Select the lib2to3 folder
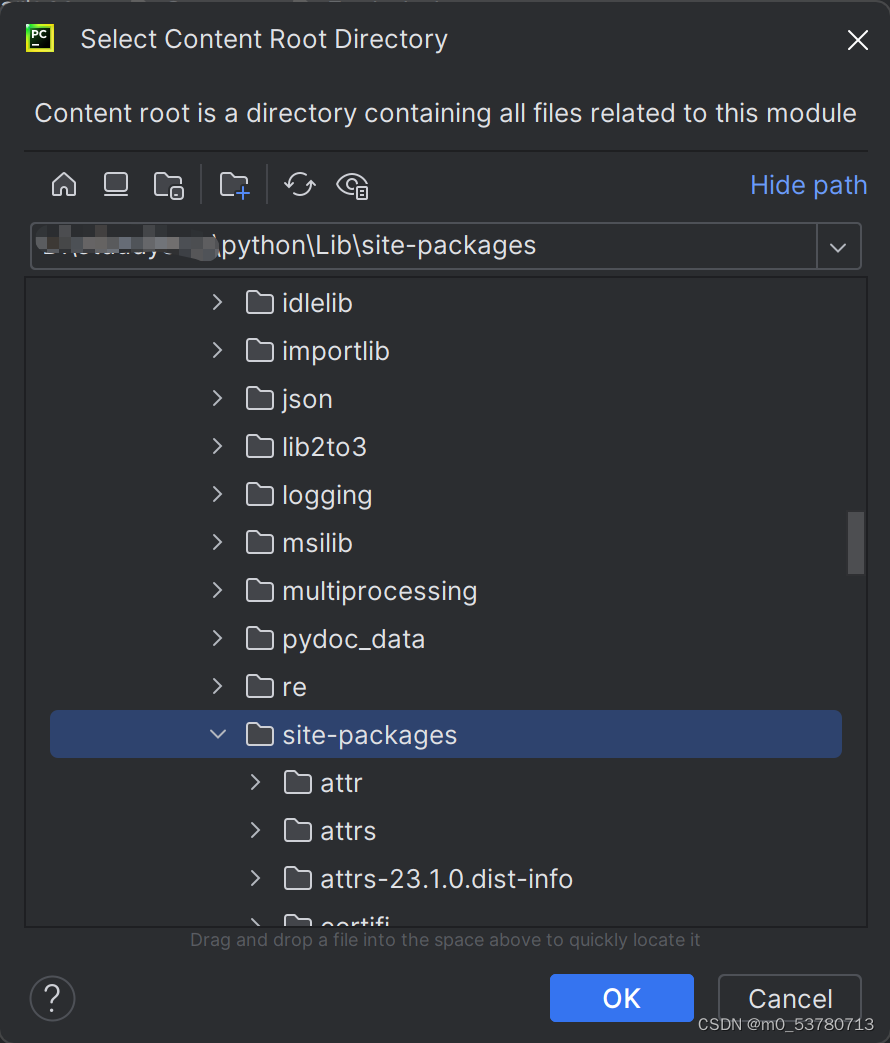The width and height of the screenshot is (890, 1043). (x=324, y=447)
